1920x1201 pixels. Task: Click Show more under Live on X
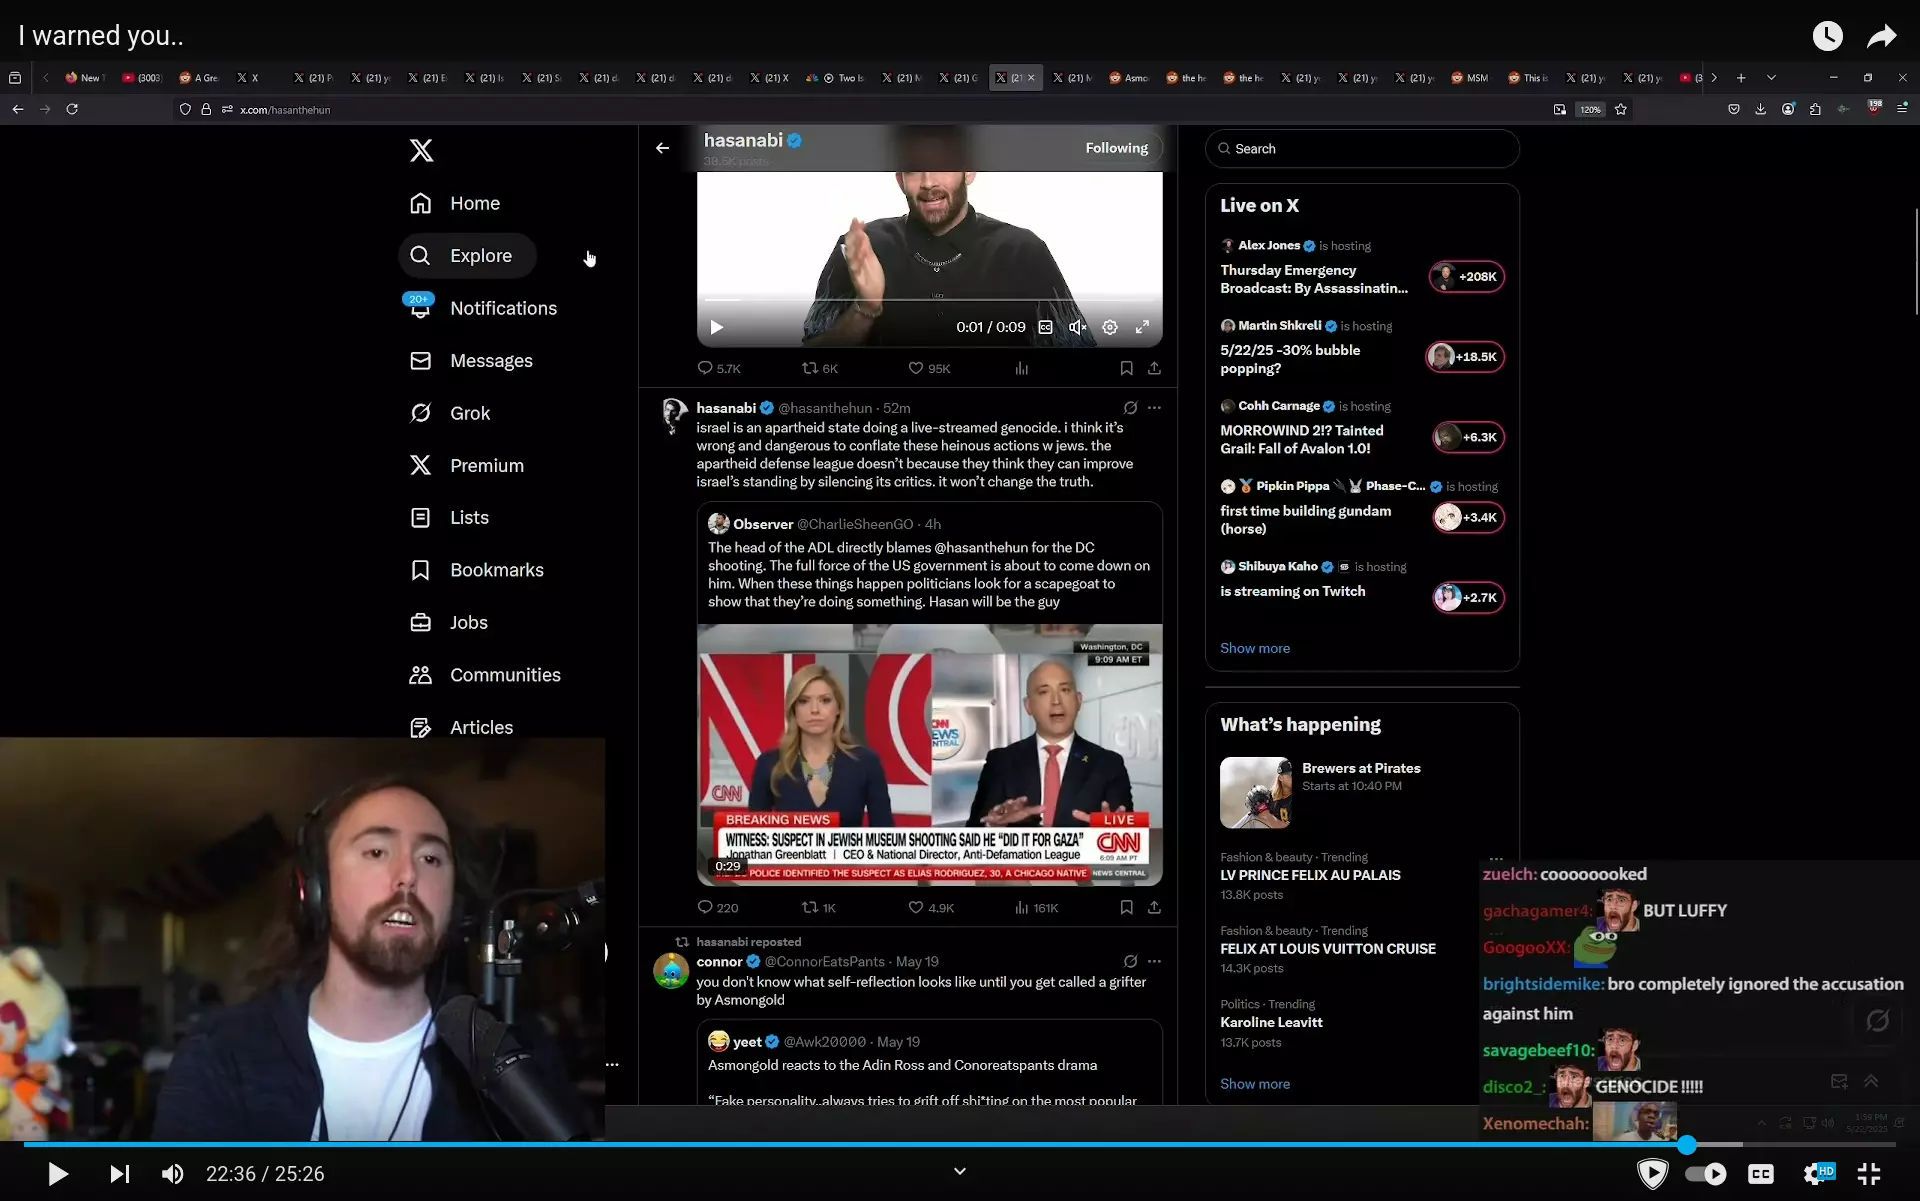pyautogui.click(x=1254, y=648)
